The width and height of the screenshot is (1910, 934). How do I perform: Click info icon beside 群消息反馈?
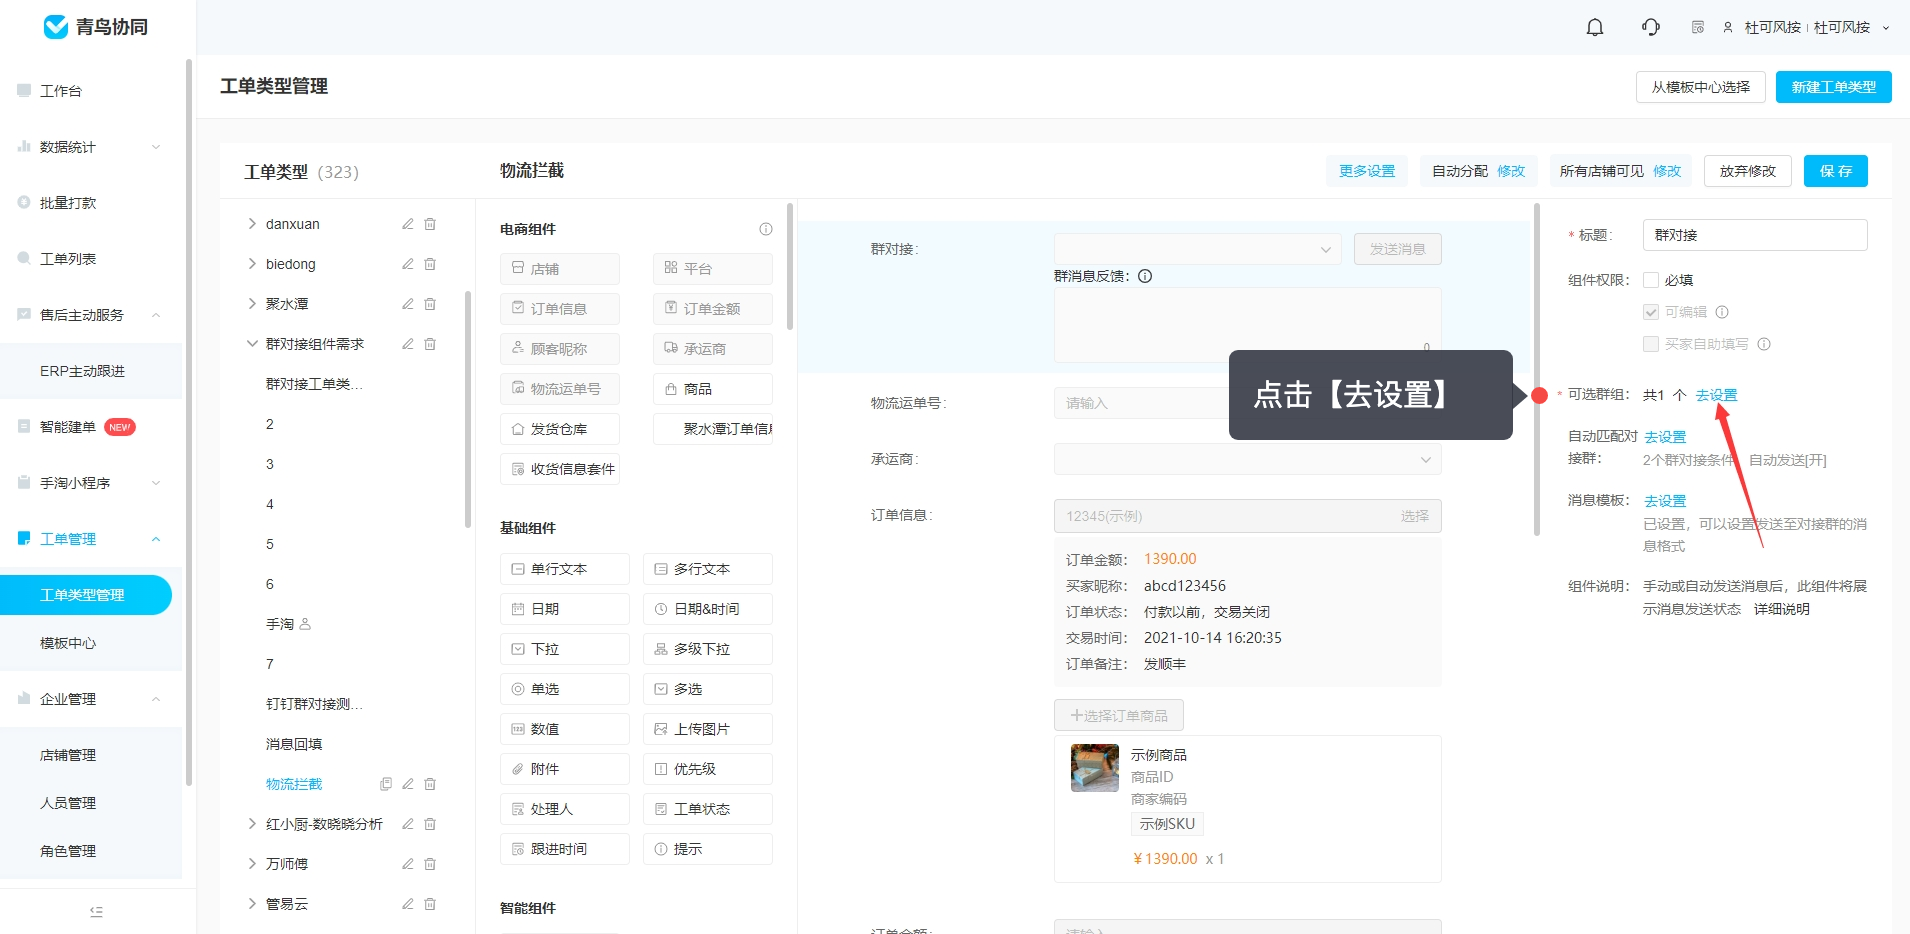[x=1145, y=276]
